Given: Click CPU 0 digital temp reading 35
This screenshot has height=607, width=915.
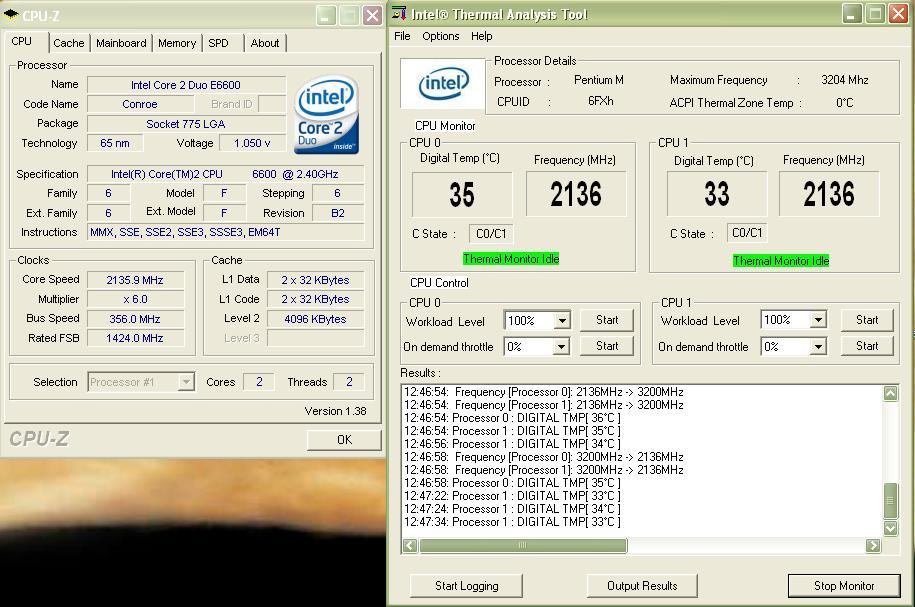Looking at the screenshot, I should coord(462,194).
